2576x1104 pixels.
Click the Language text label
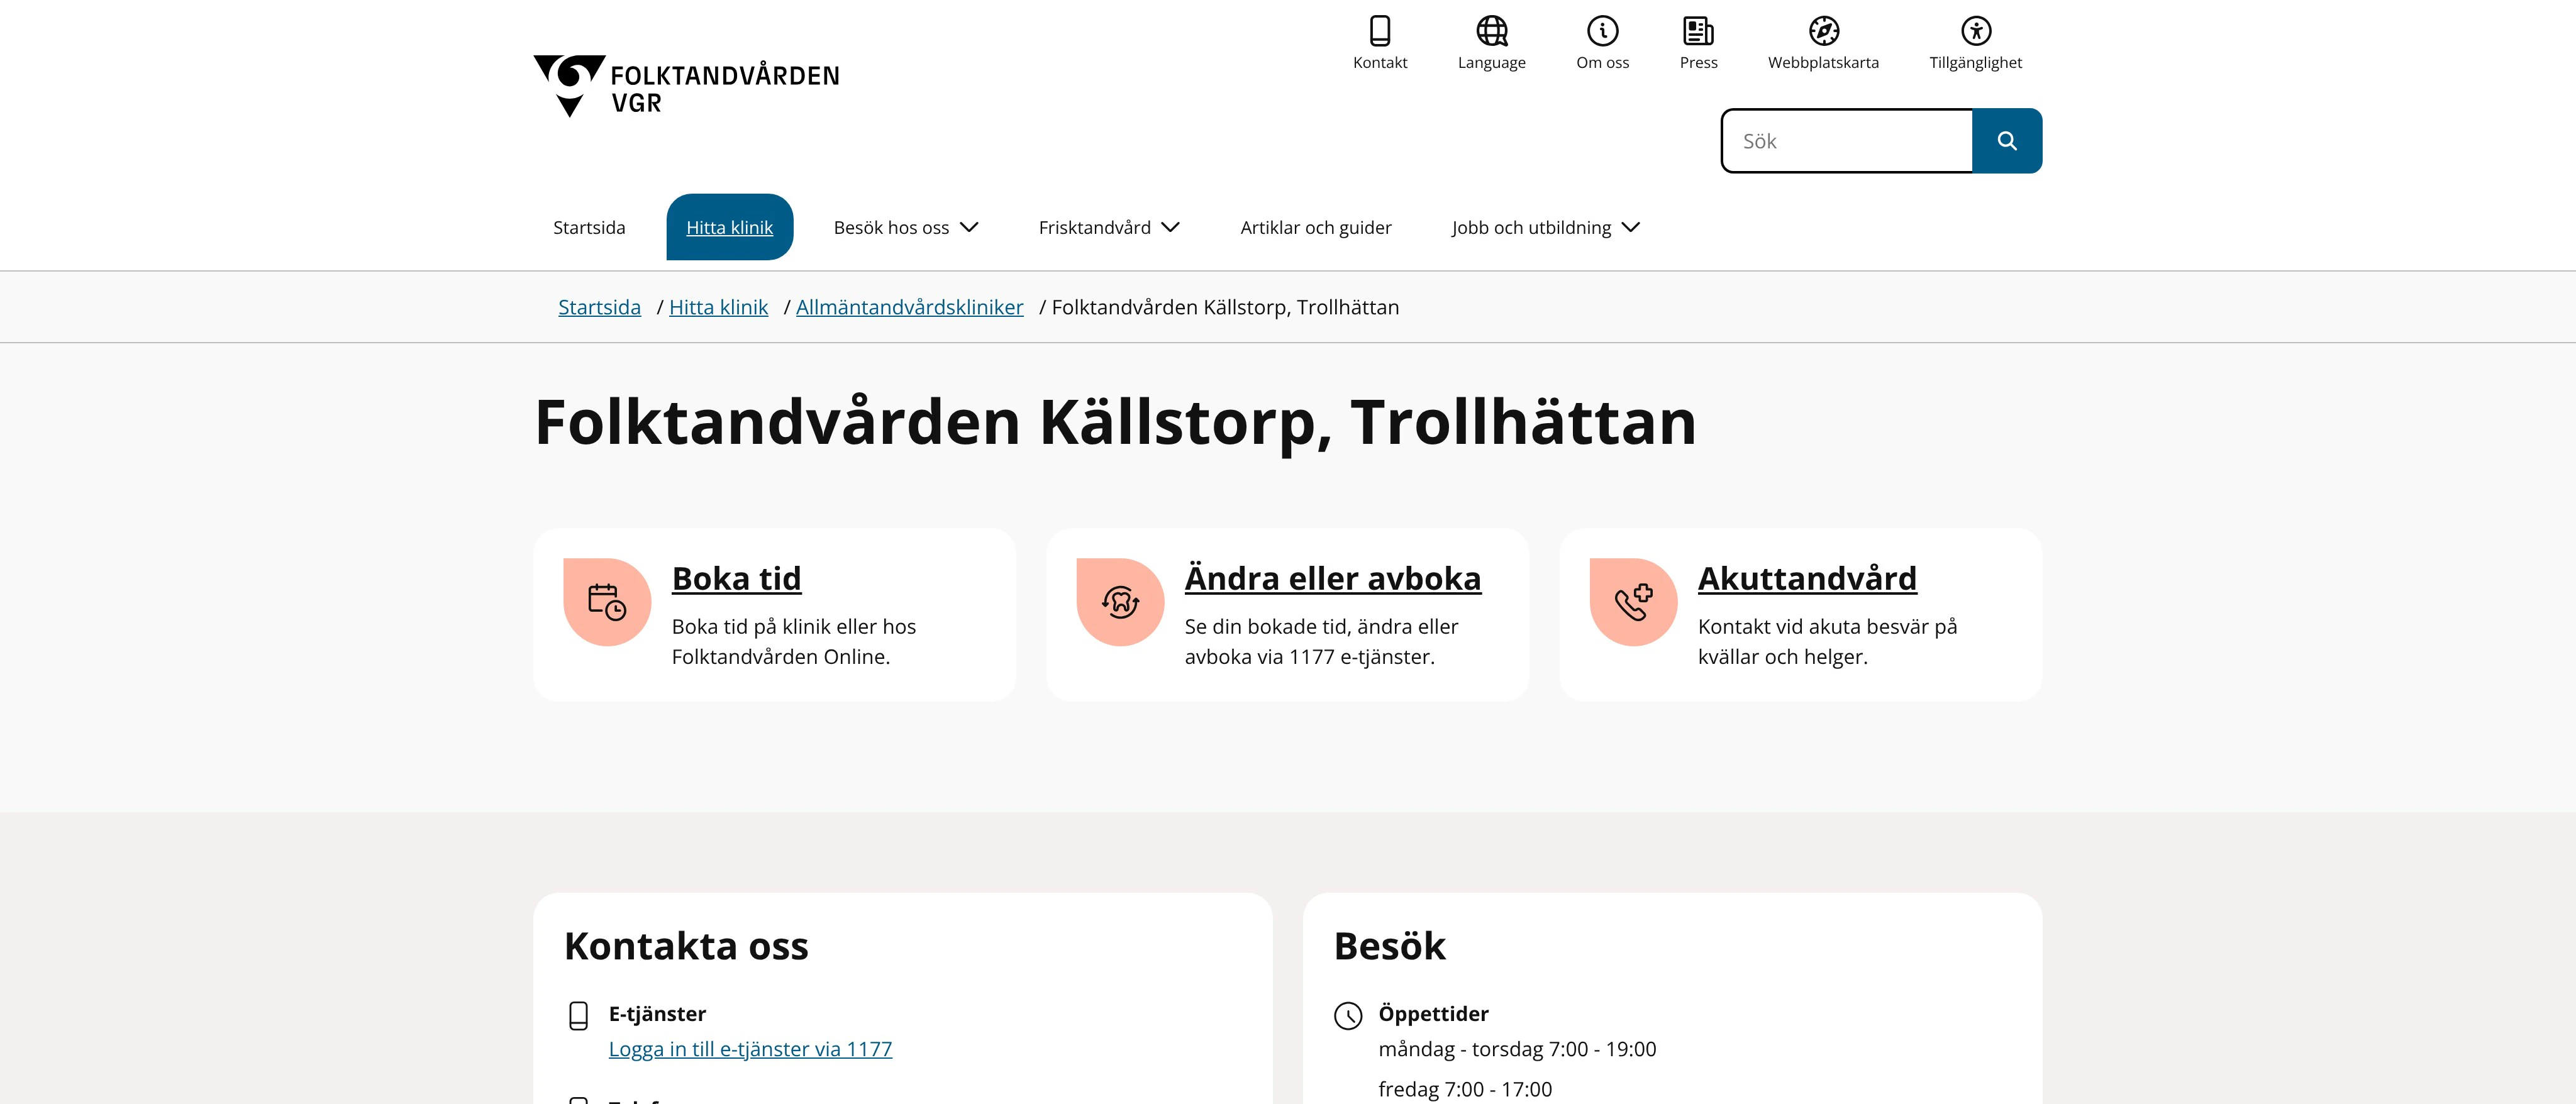click(1492, 62)
